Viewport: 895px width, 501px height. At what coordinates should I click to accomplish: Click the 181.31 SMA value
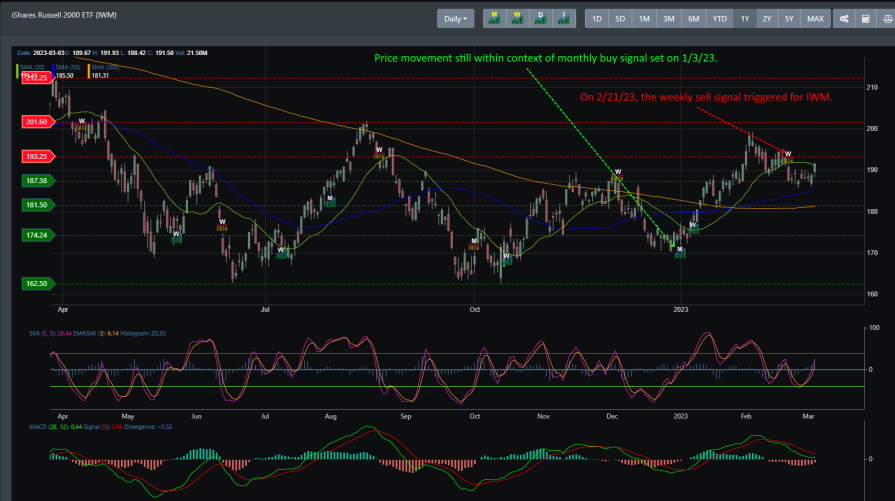pos(100,75)
